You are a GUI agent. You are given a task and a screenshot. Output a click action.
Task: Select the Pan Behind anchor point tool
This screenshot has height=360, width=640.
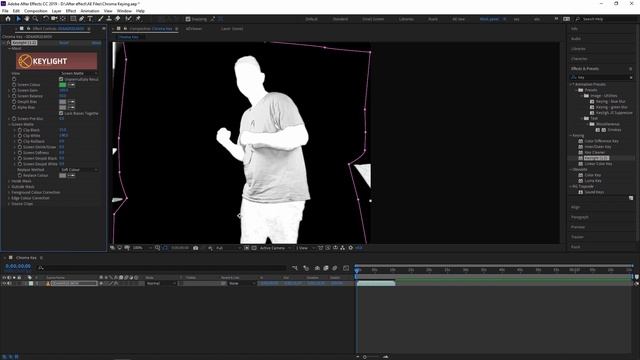(62, 19)
